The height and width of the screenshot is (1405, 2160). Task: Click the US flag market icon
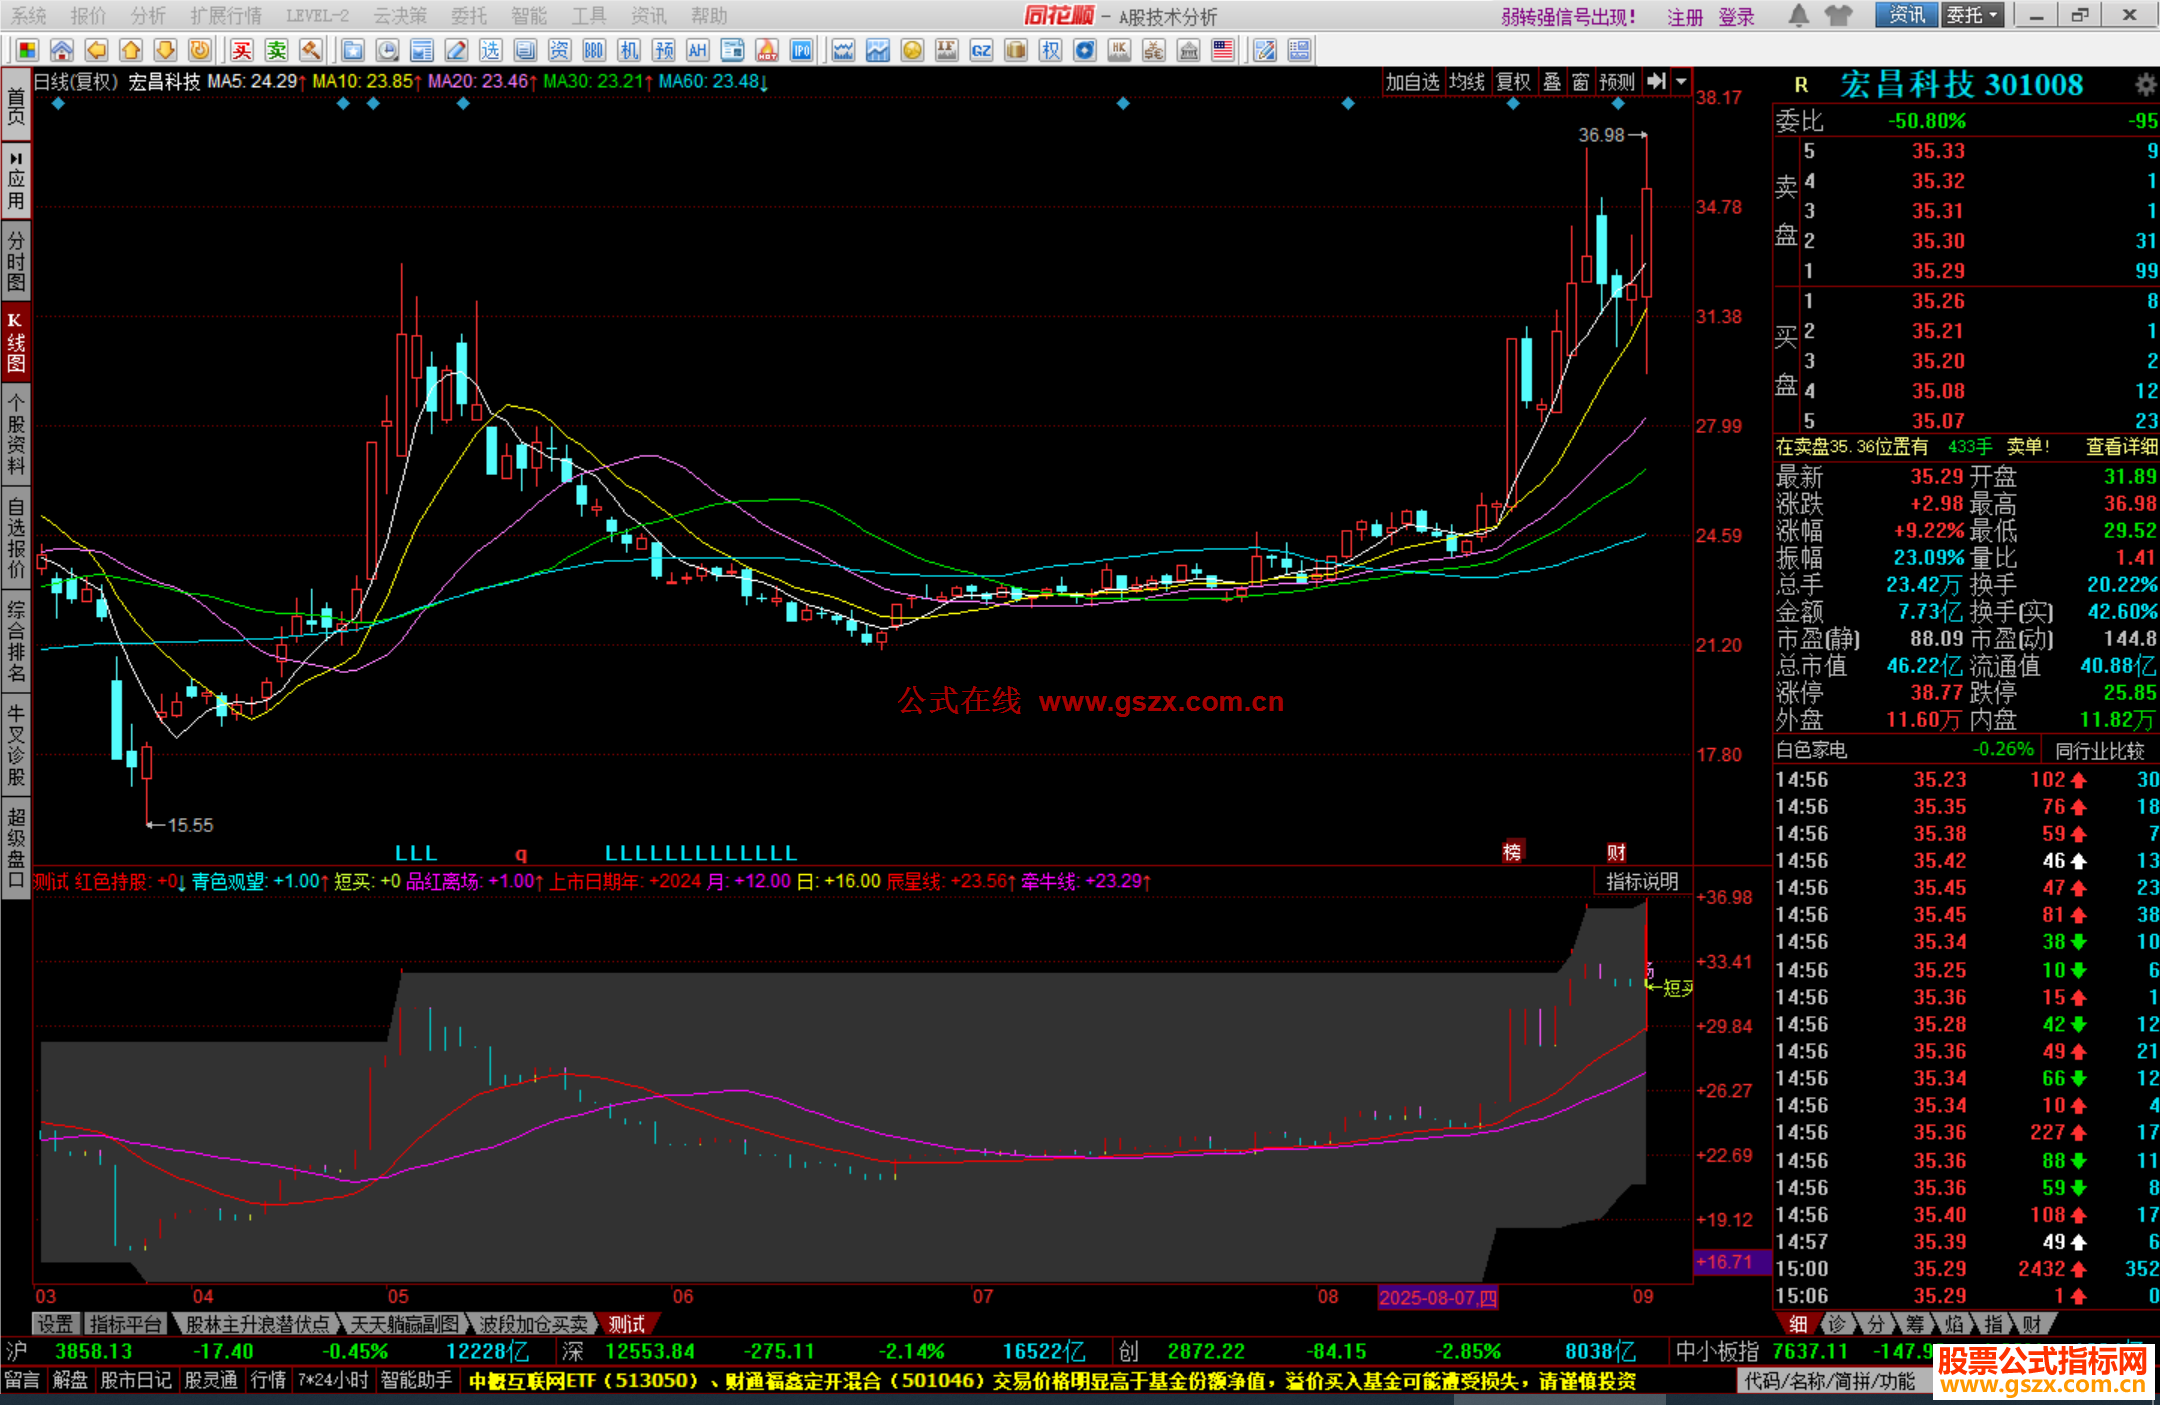tap(1222, 51)
